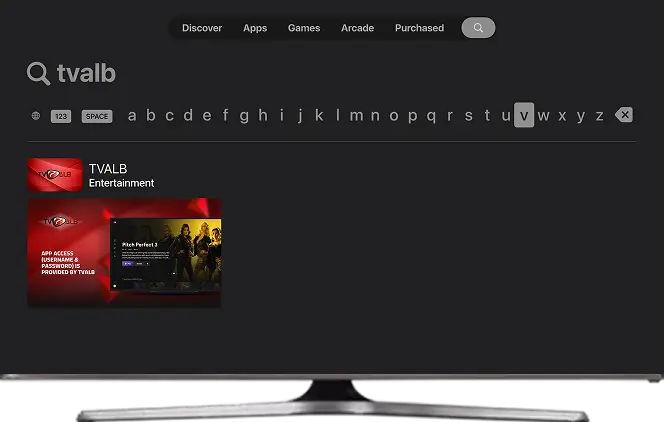This screenshot has height=422, width=664.
Task: Select letter i on keyboard
Action: (x=282, y=115)
